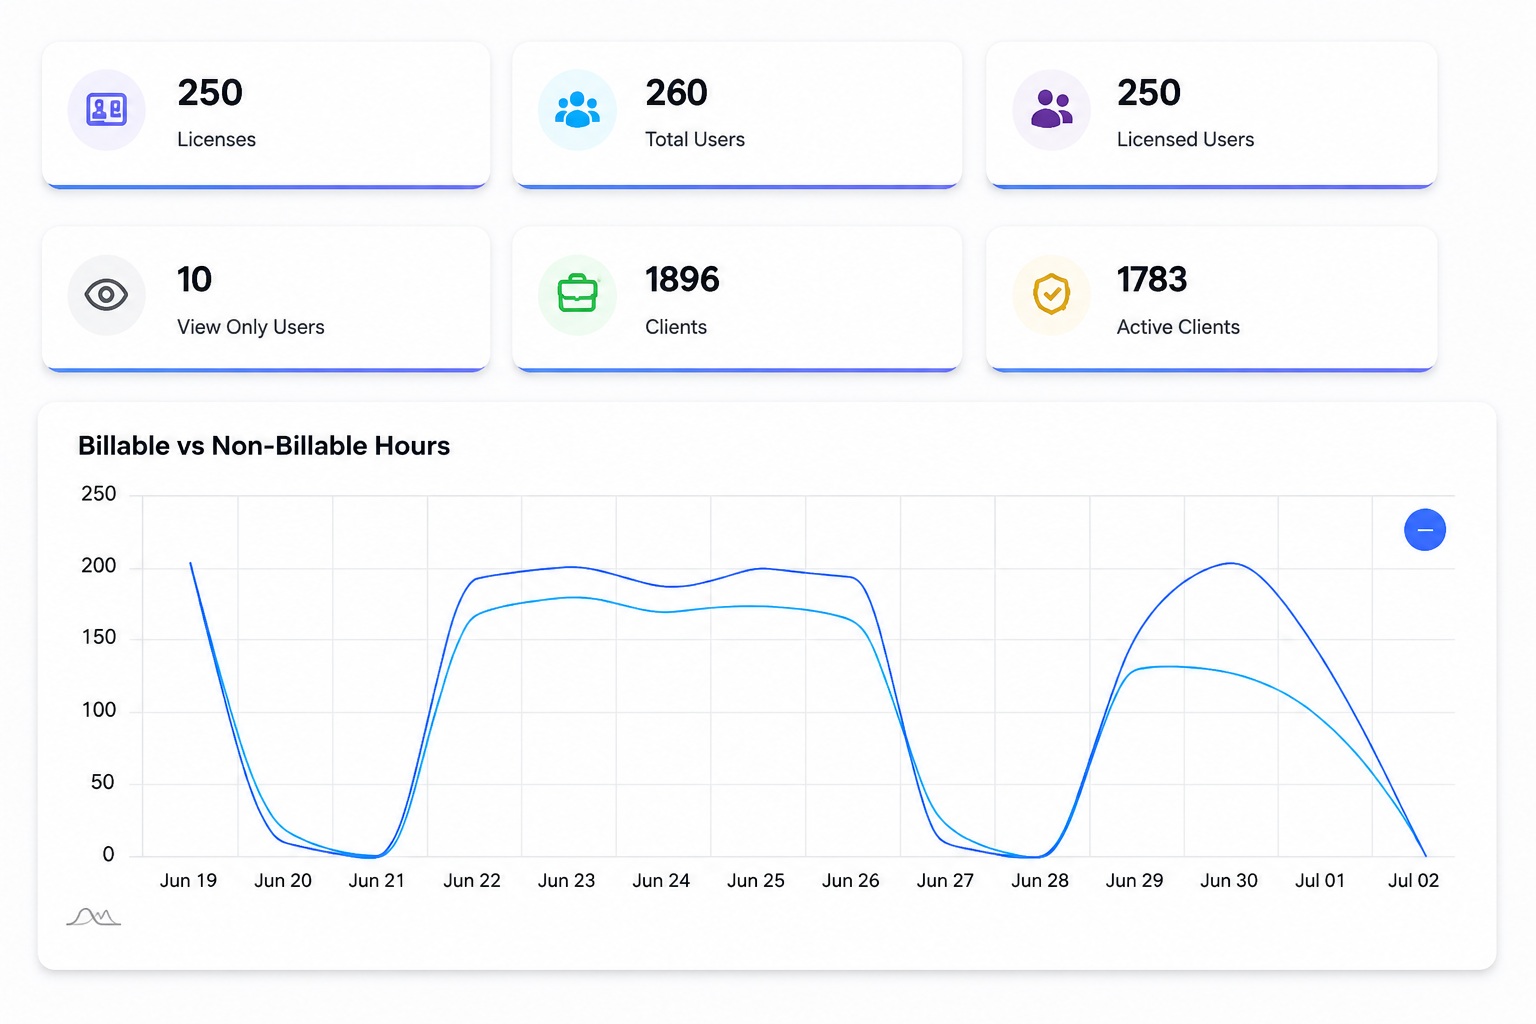The image size is (1536, 1024).
Task: Click the 150 y-axis label
Action: click(99, 638)
